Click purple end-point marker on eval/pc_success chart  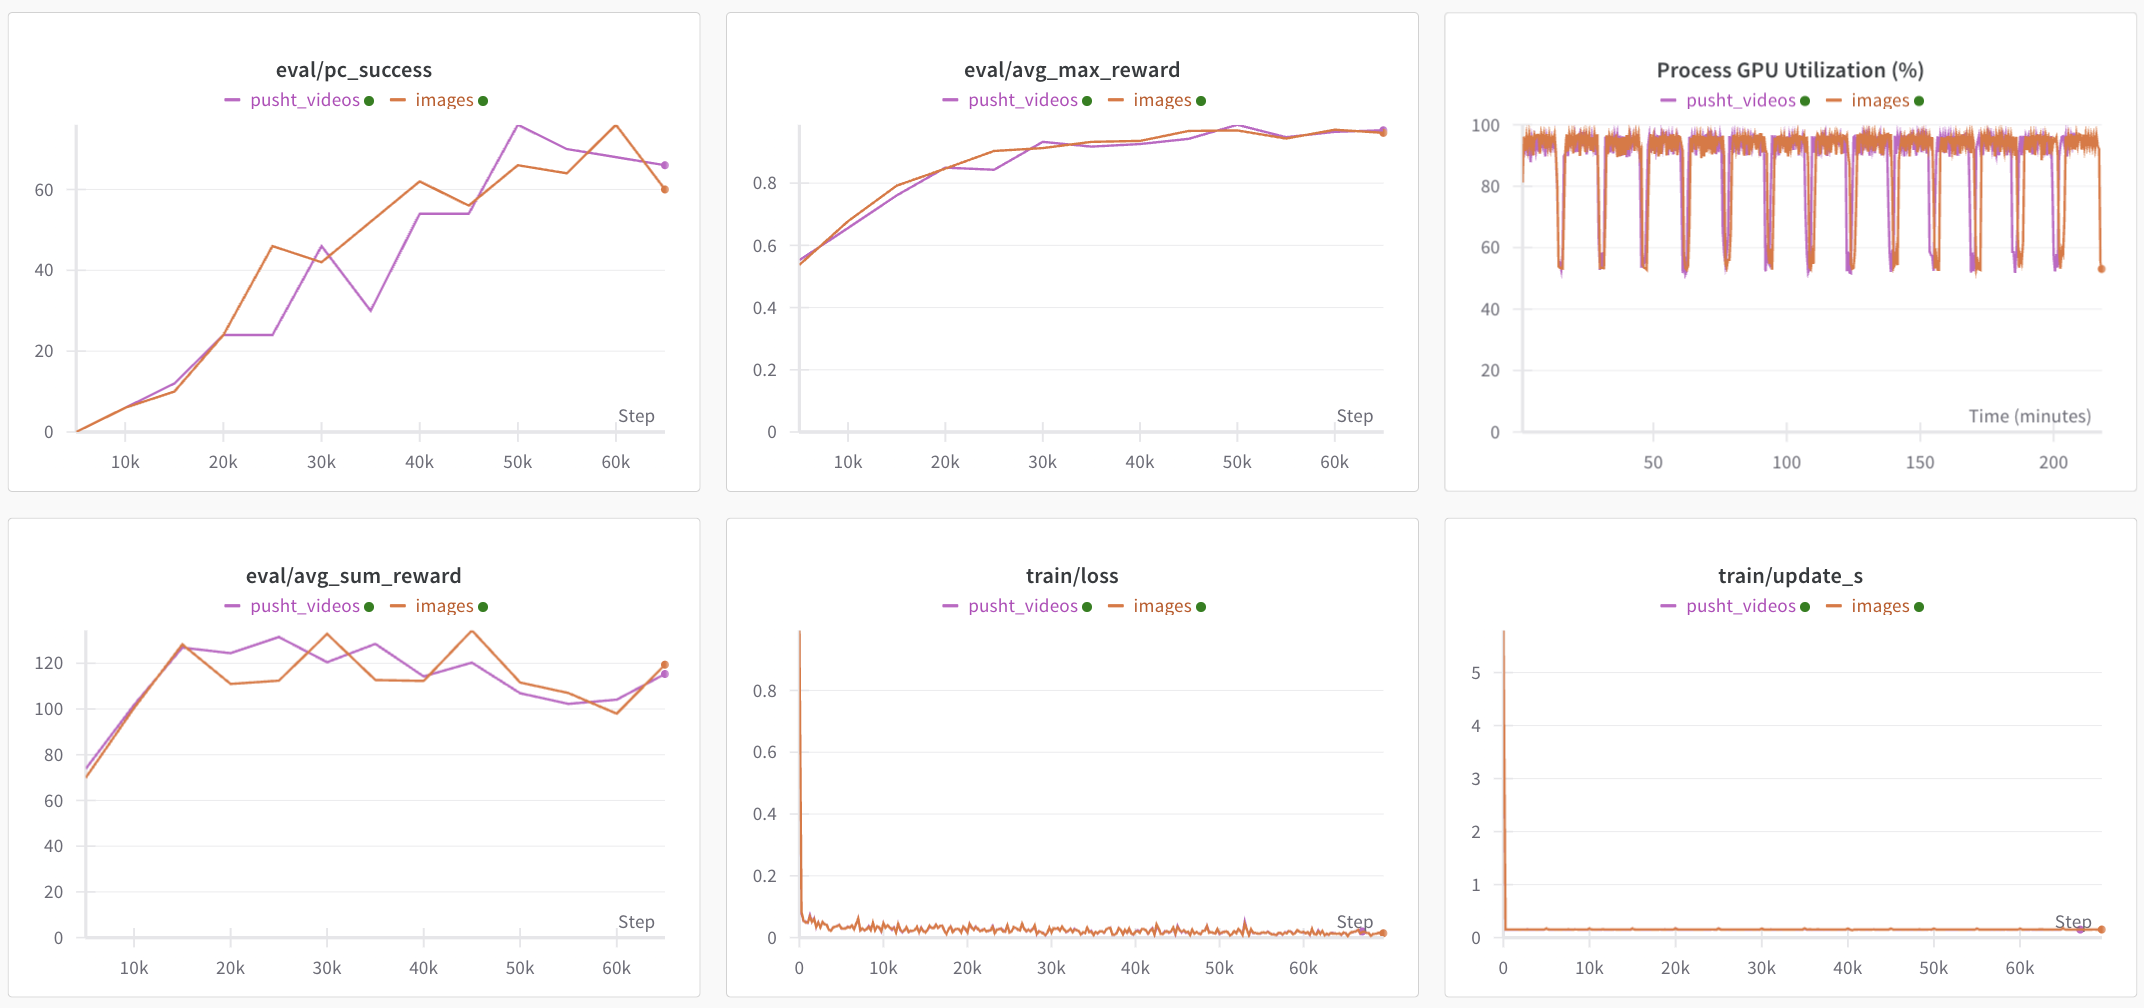tap(665, 165)
